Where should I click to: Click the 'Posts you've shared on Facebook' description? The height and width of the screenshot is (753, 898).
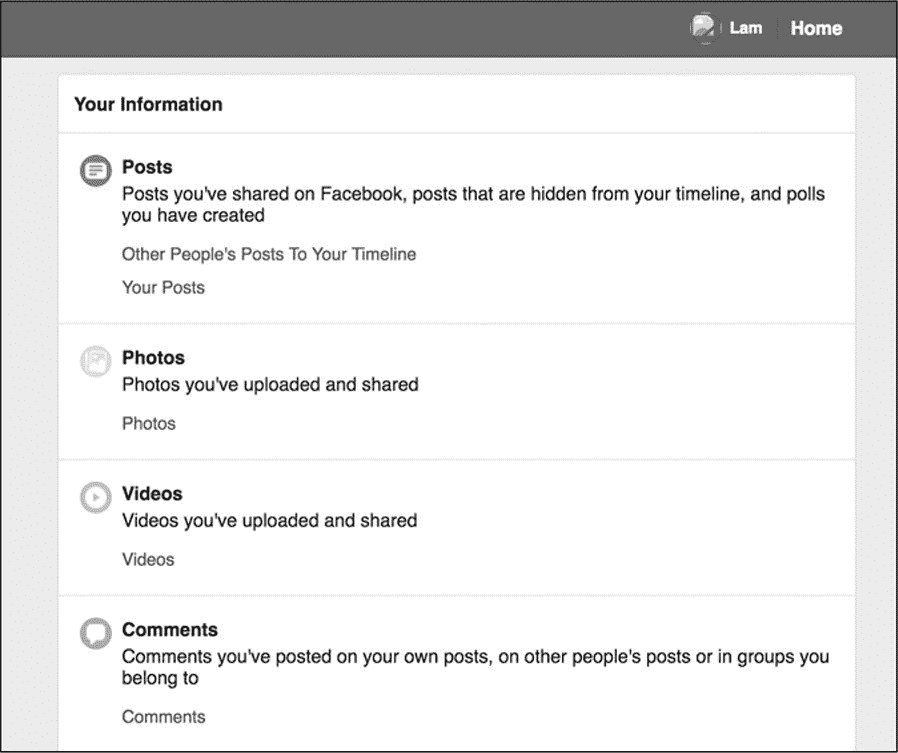click(473, 204)
